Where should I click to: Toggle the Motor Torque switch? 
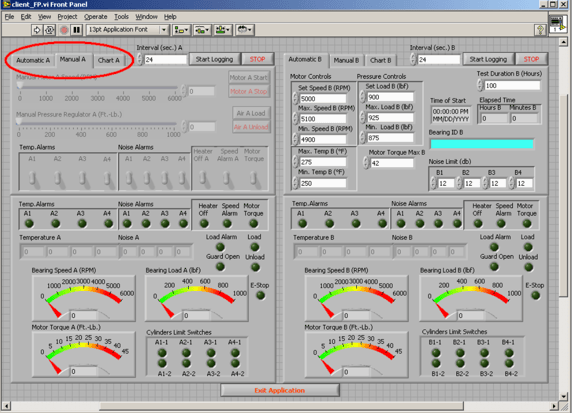pyautogui.click(x=253, y=178)
